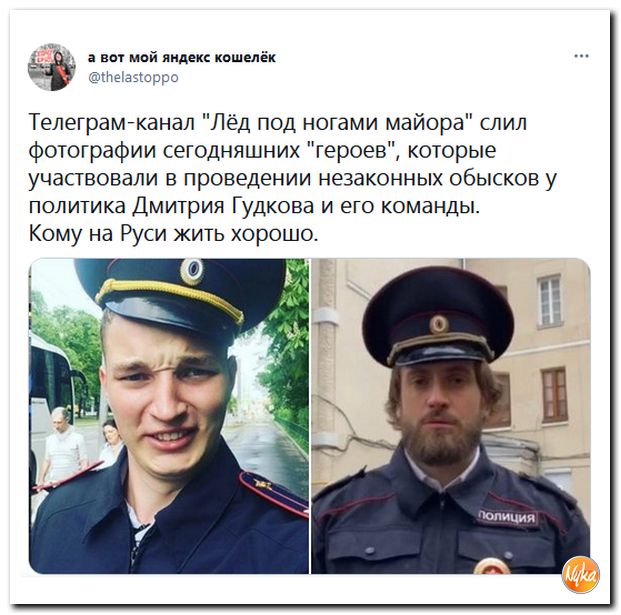This screenshot has height=615, width=621.
Task: Click the «полиция» chest patch
Action: (x=508, y=517)
